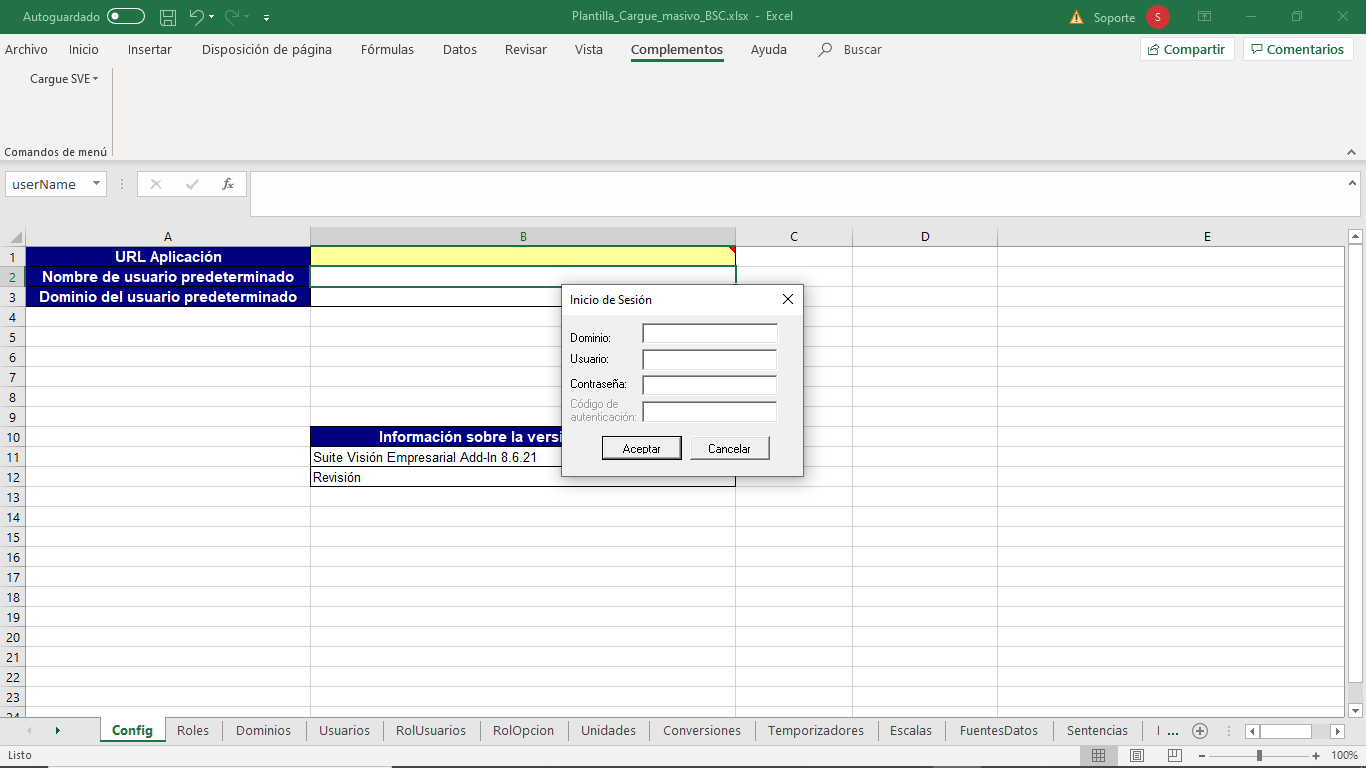Expand the Name Box dropdown arrow
This screenshot has height=768, width=1366.
click(x=96, y=184)
